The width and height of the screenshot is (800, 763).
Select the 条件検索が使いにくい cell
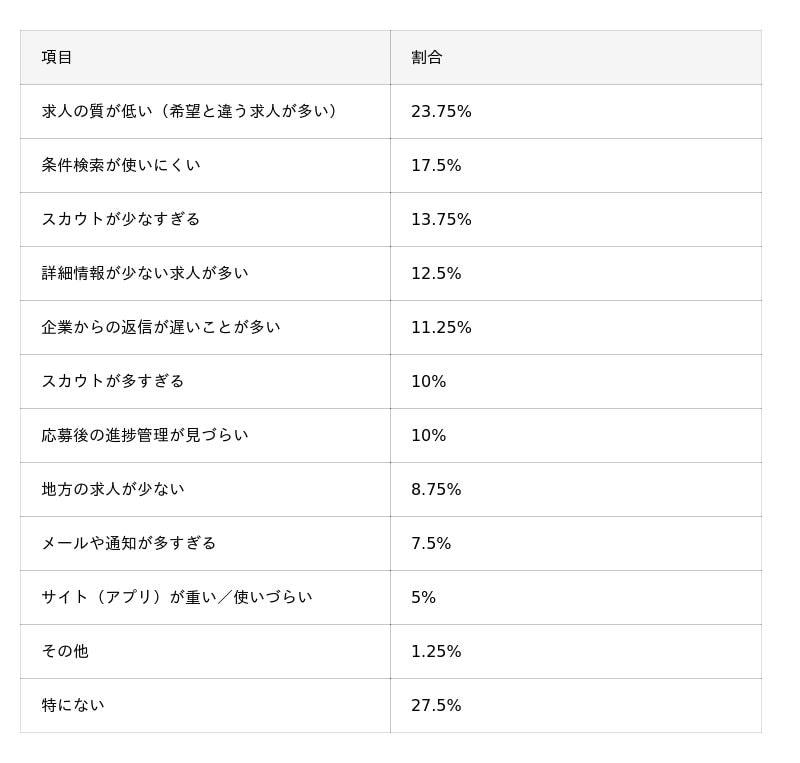(121, 165)
